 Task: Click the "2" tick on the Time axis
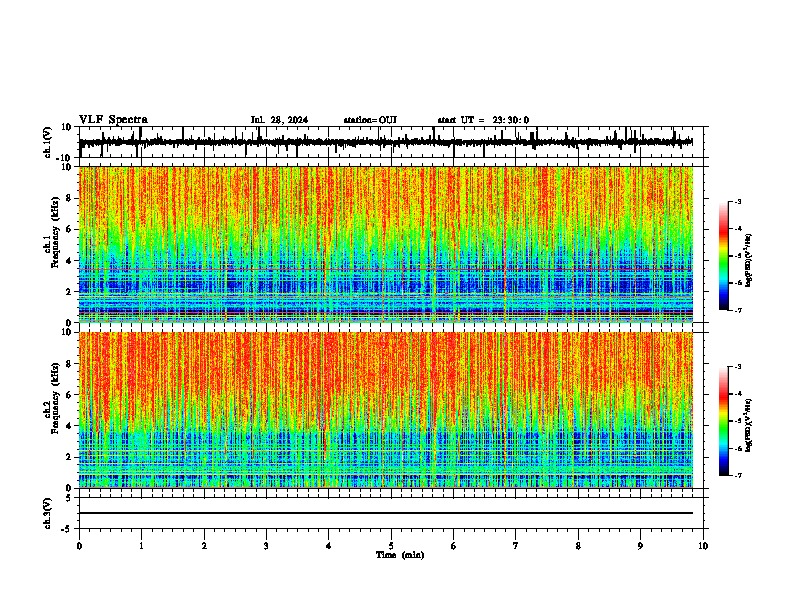click(x=204, y=546)
